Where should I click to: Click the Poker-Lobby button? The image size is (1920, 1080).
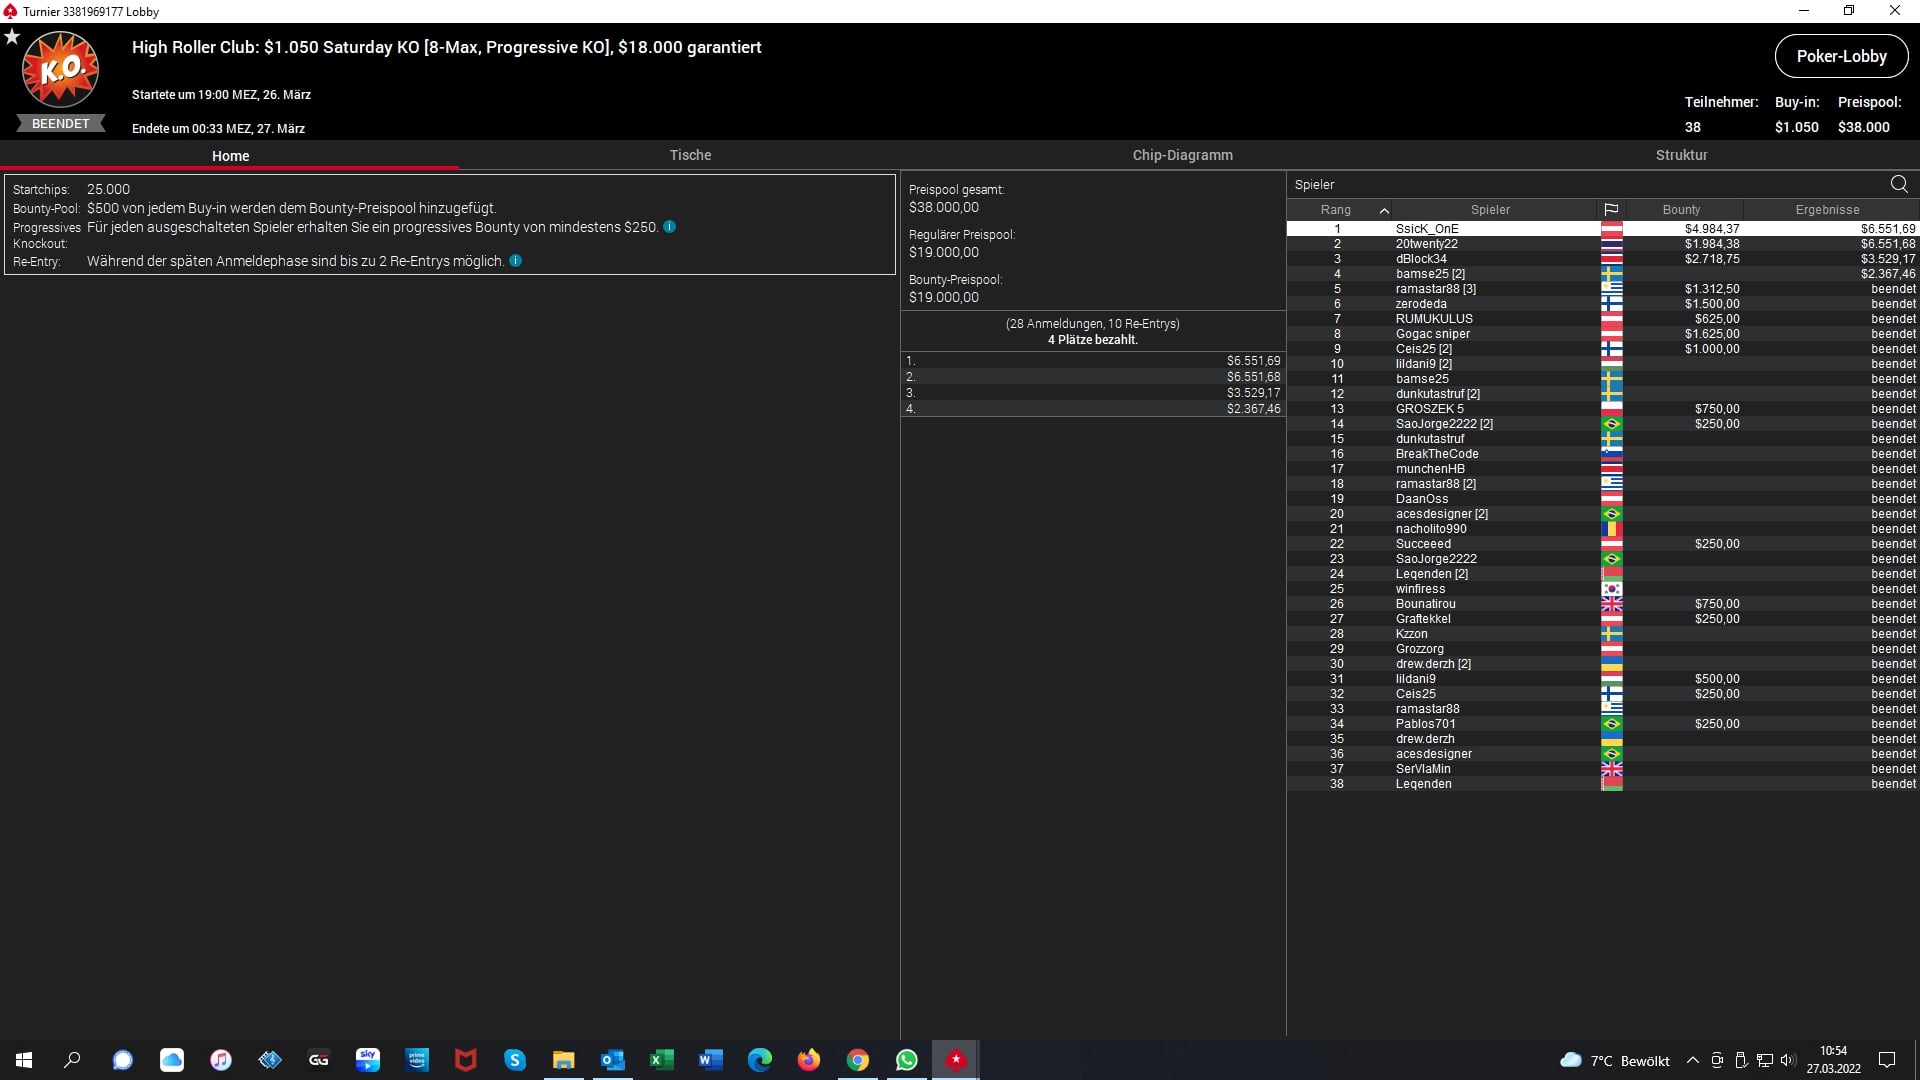click(x=1841, y=56)
